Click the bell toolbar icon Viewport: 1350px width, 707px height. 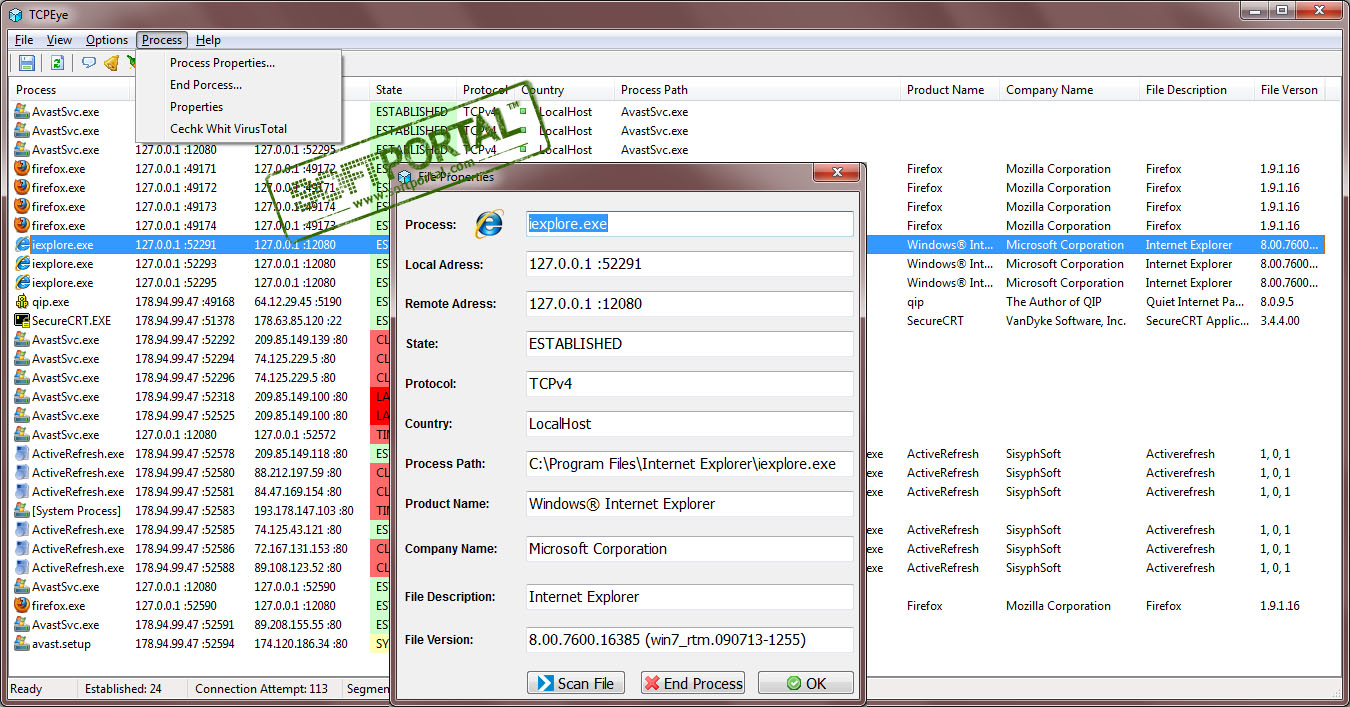[111, 63]
